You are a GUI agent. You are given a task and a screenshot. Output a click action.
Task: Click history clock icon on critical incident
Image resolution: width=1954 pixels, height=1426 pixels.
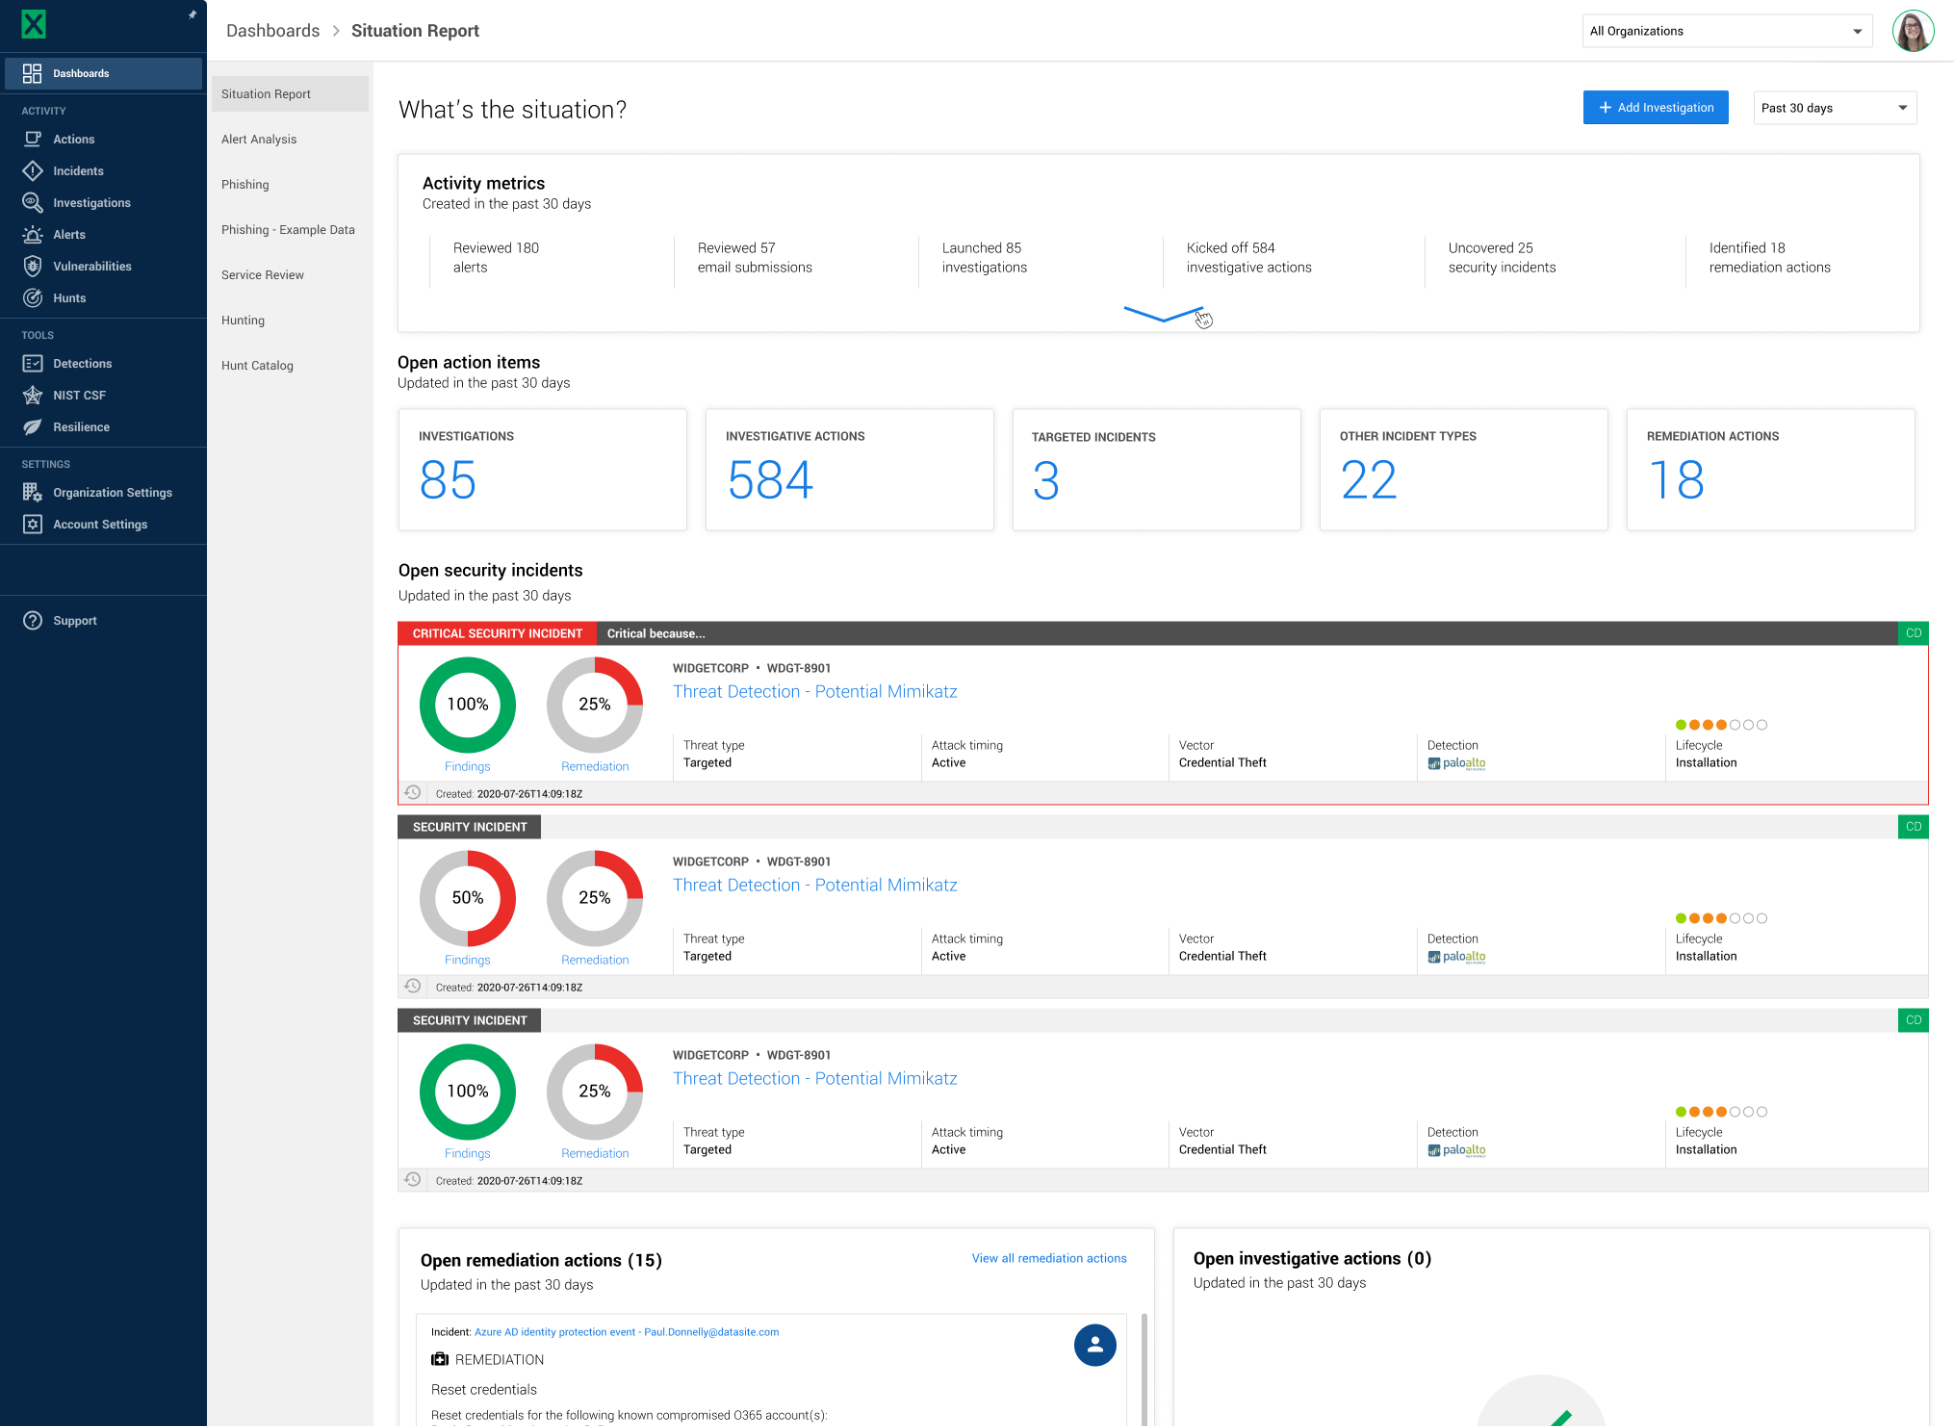tap(412, 793)
